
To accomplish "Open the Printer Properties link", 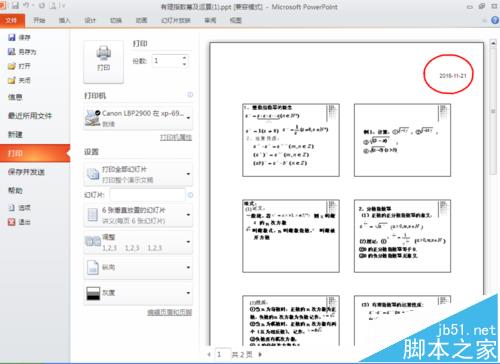I will click(x=176, y=137).
